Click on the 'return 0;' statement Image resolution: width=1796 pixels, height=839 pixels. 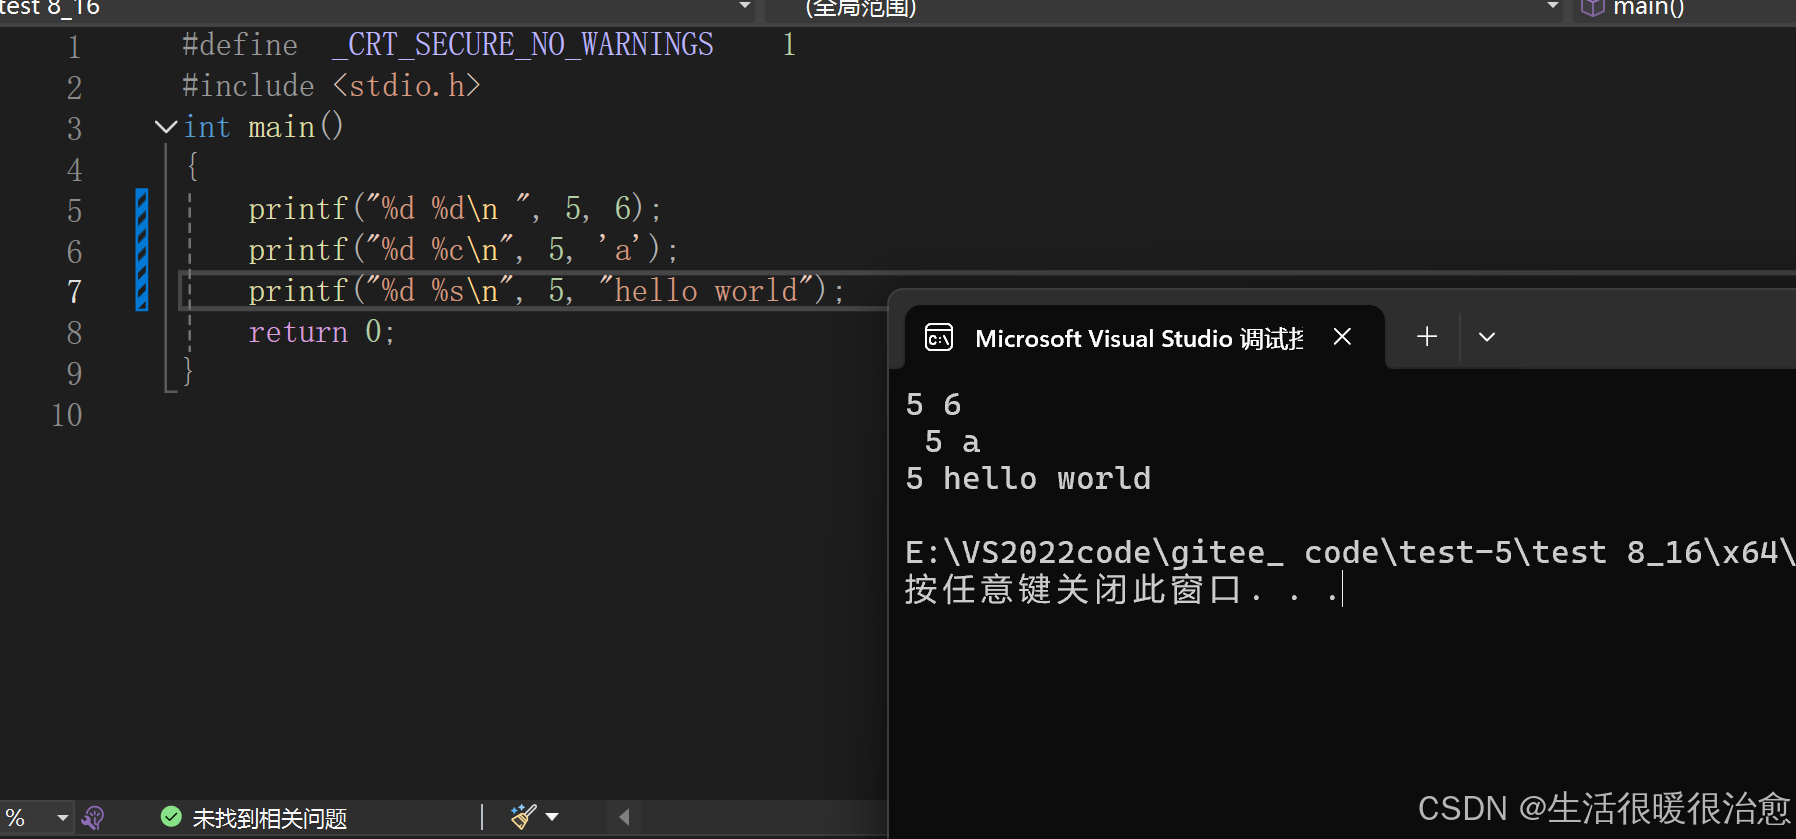(321, 332)
